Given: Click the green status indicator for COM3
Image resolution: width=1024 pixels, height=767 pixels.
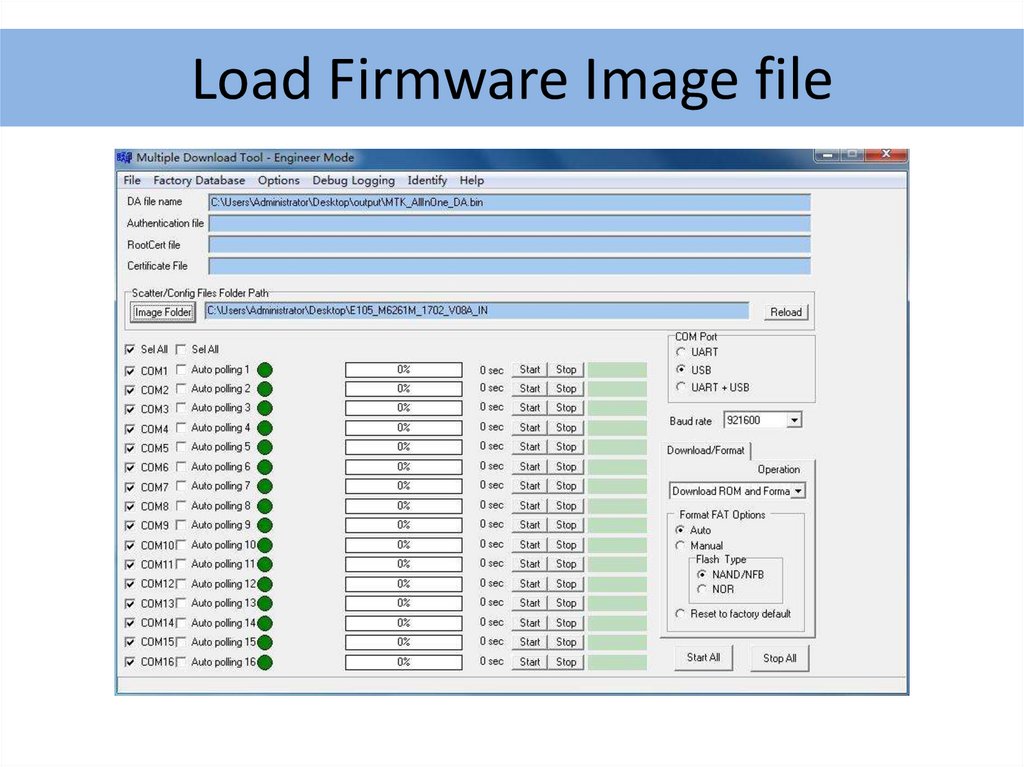Looking at the screenshot, I should point(264,408).
